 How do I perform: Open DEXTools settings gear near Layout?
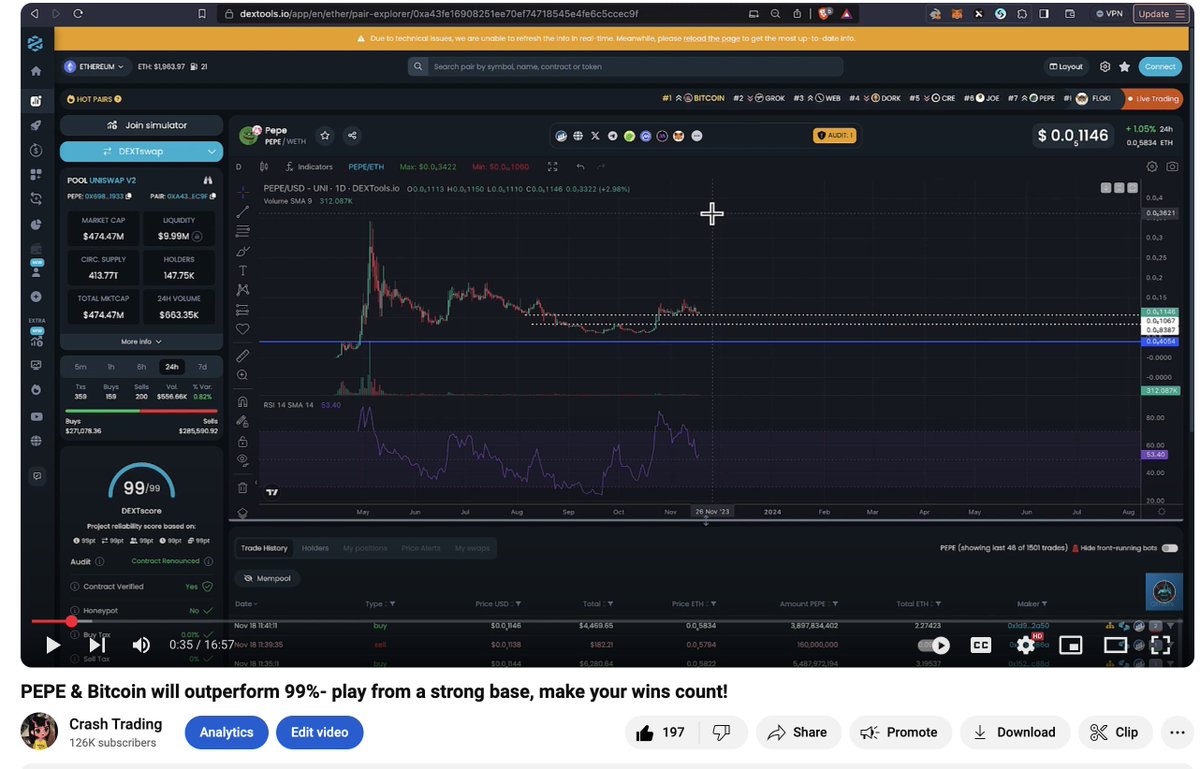pos(1105,67)
